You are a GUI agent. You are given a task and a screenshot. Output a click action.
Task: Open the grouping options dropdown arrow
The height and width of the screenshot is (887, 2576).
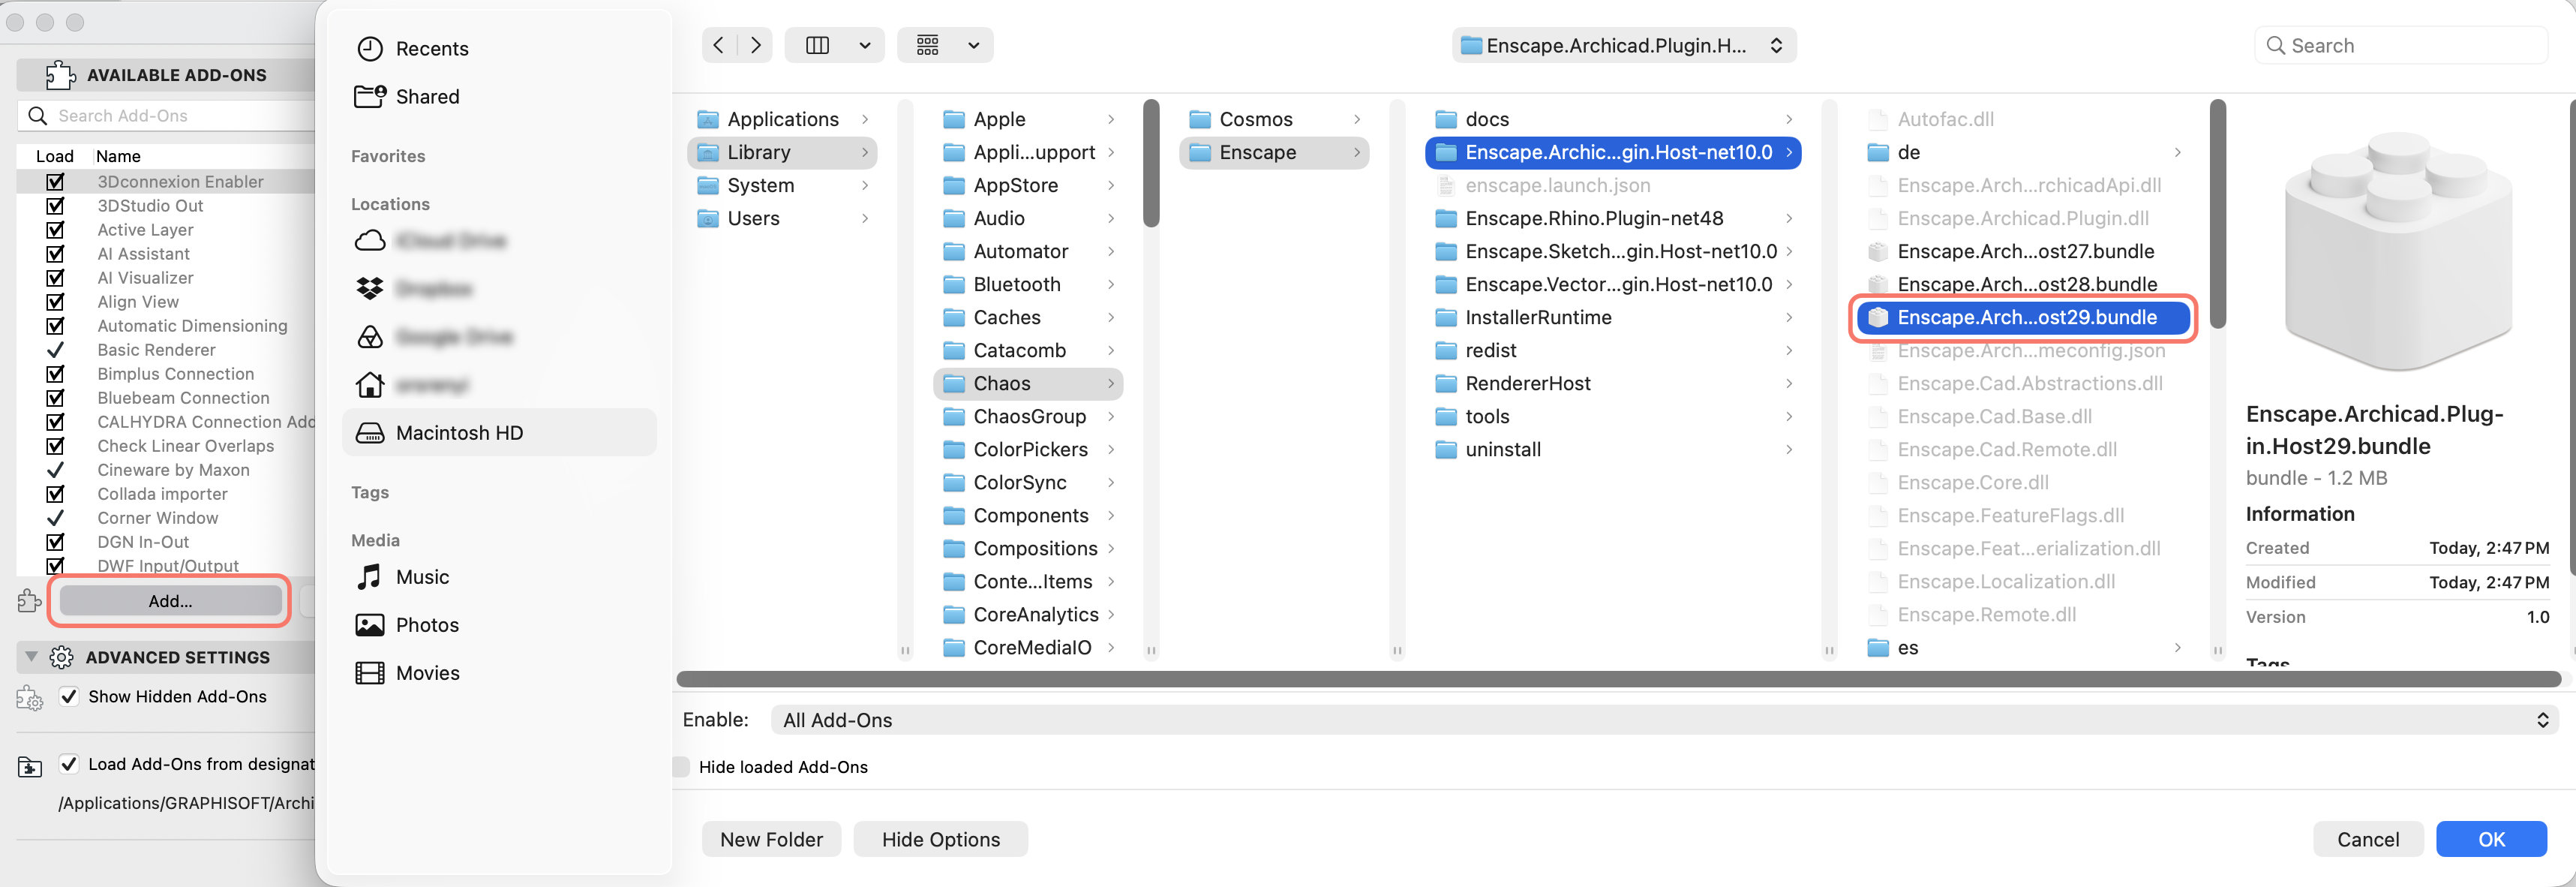point(973,45)
